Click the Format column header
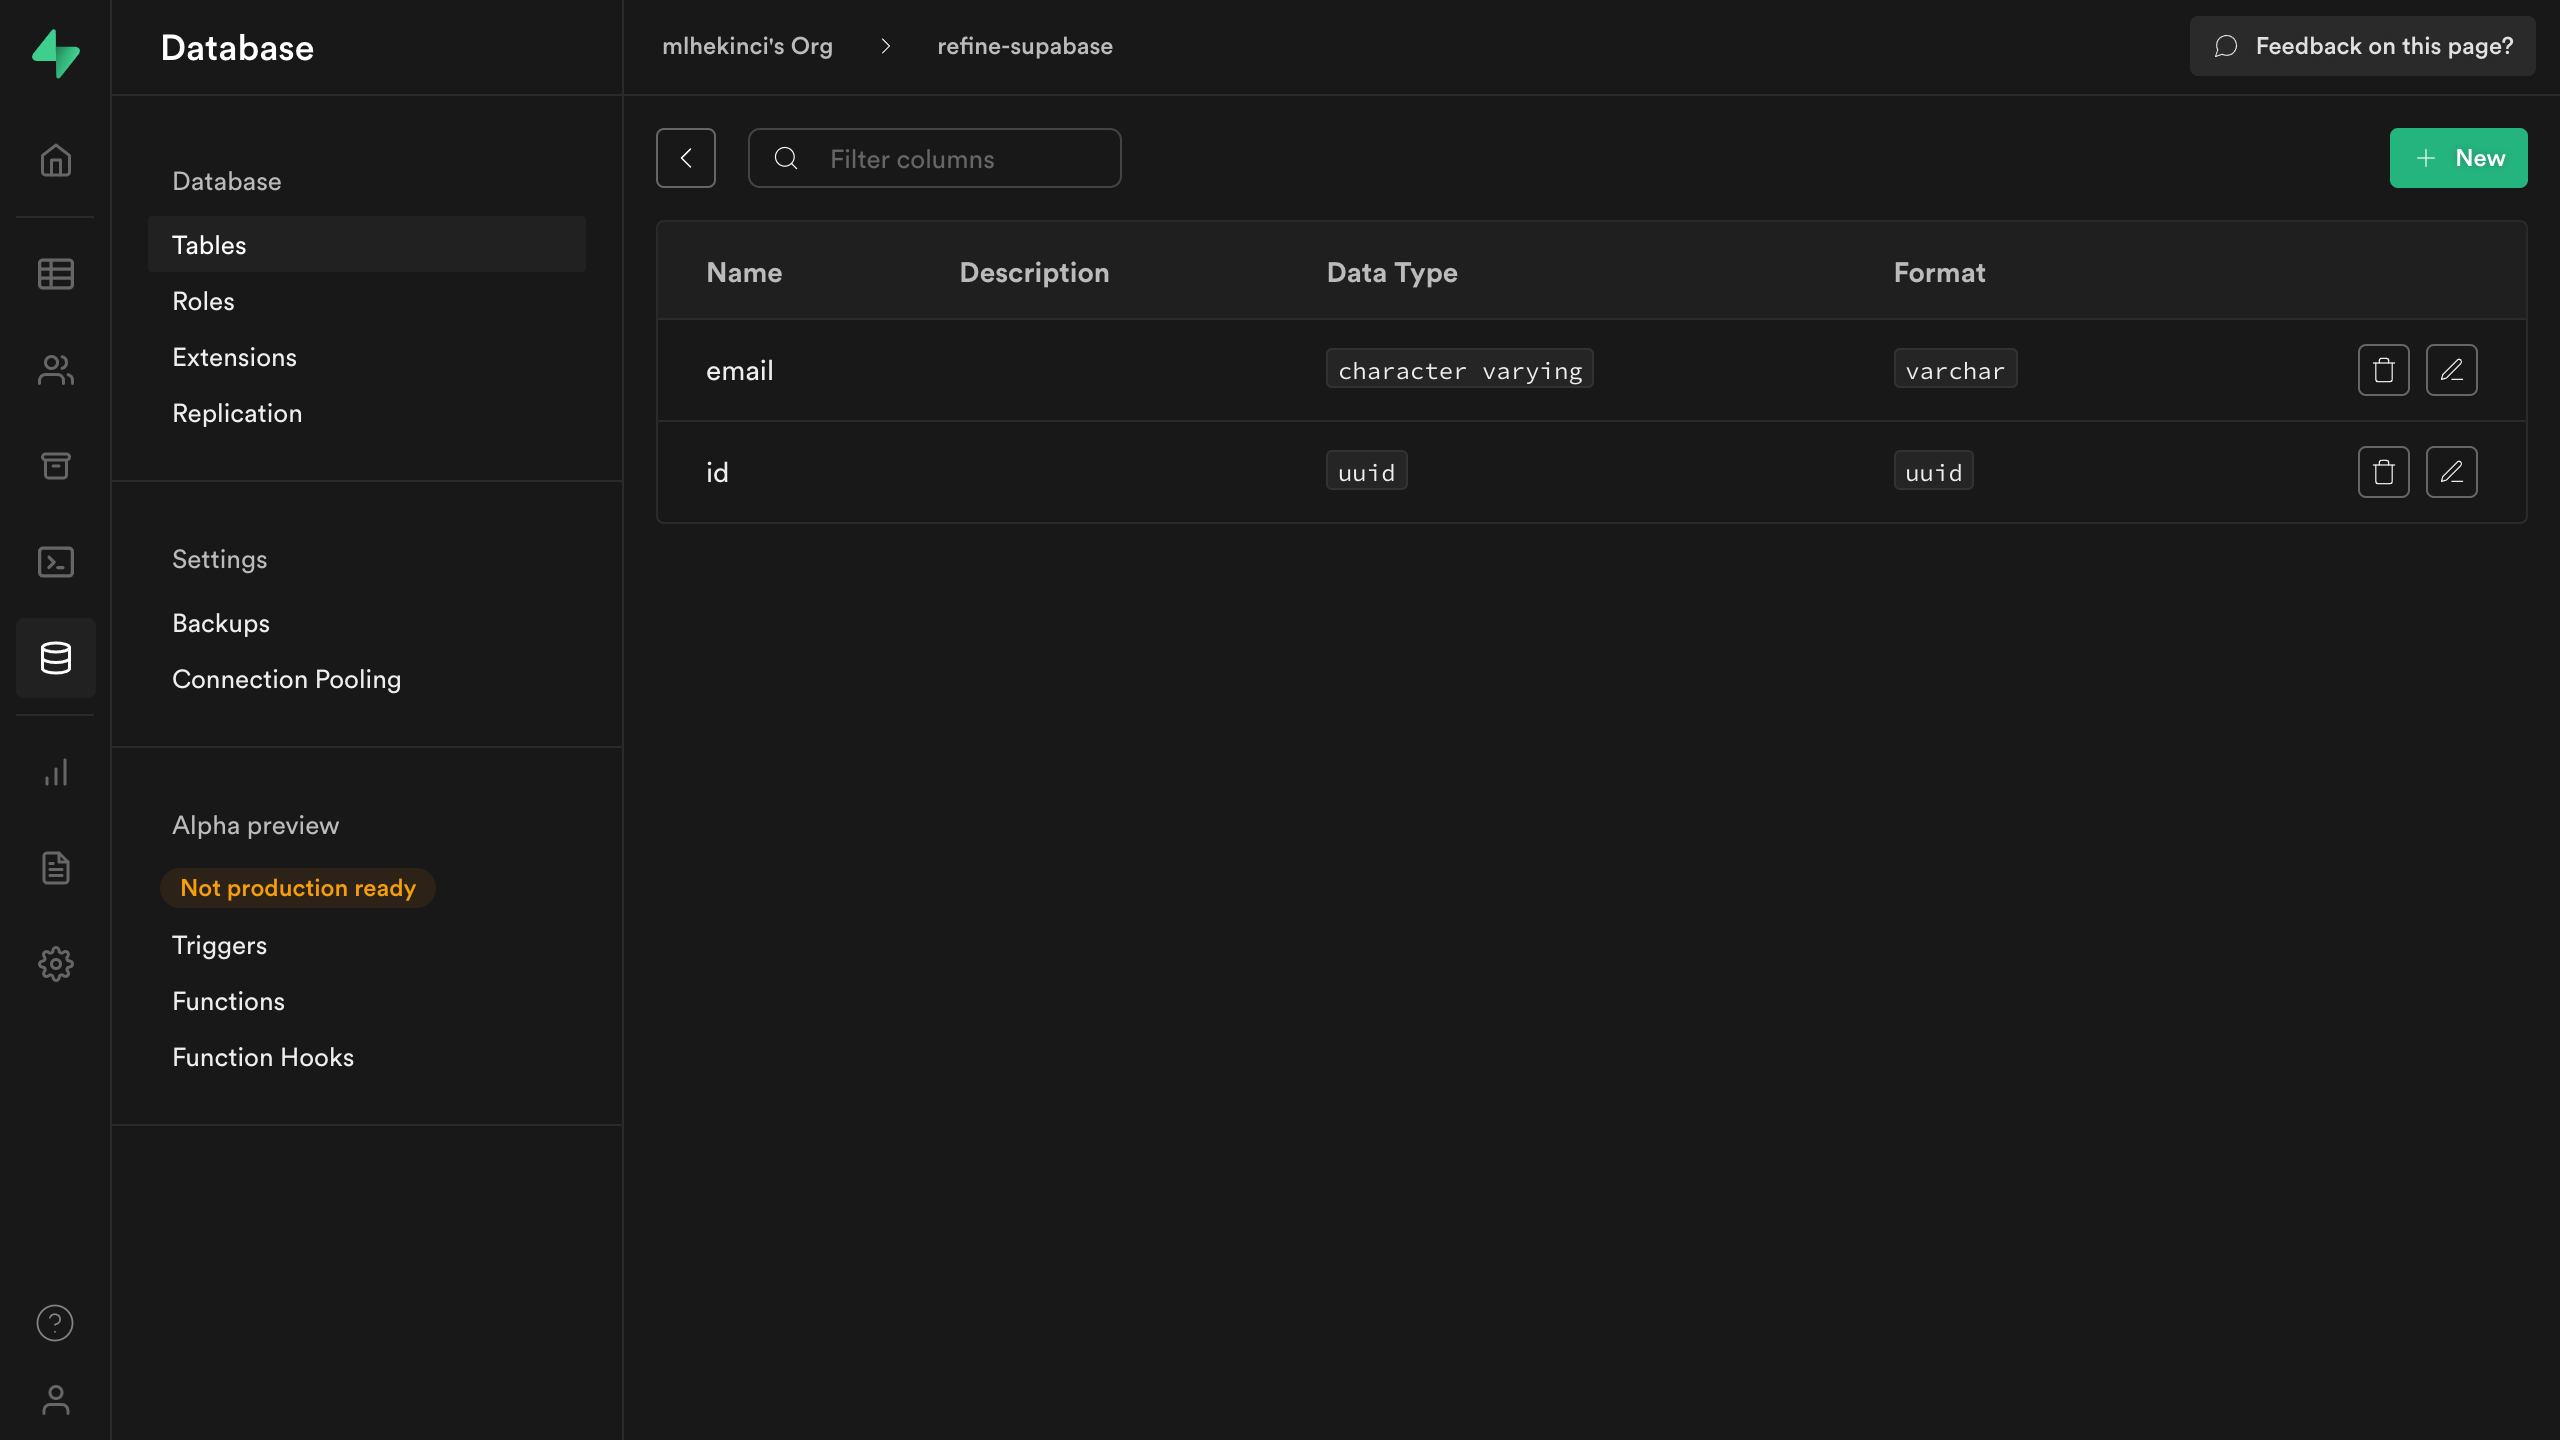The height and width of the screenshot is (1440, 2560). point(1939,272)
